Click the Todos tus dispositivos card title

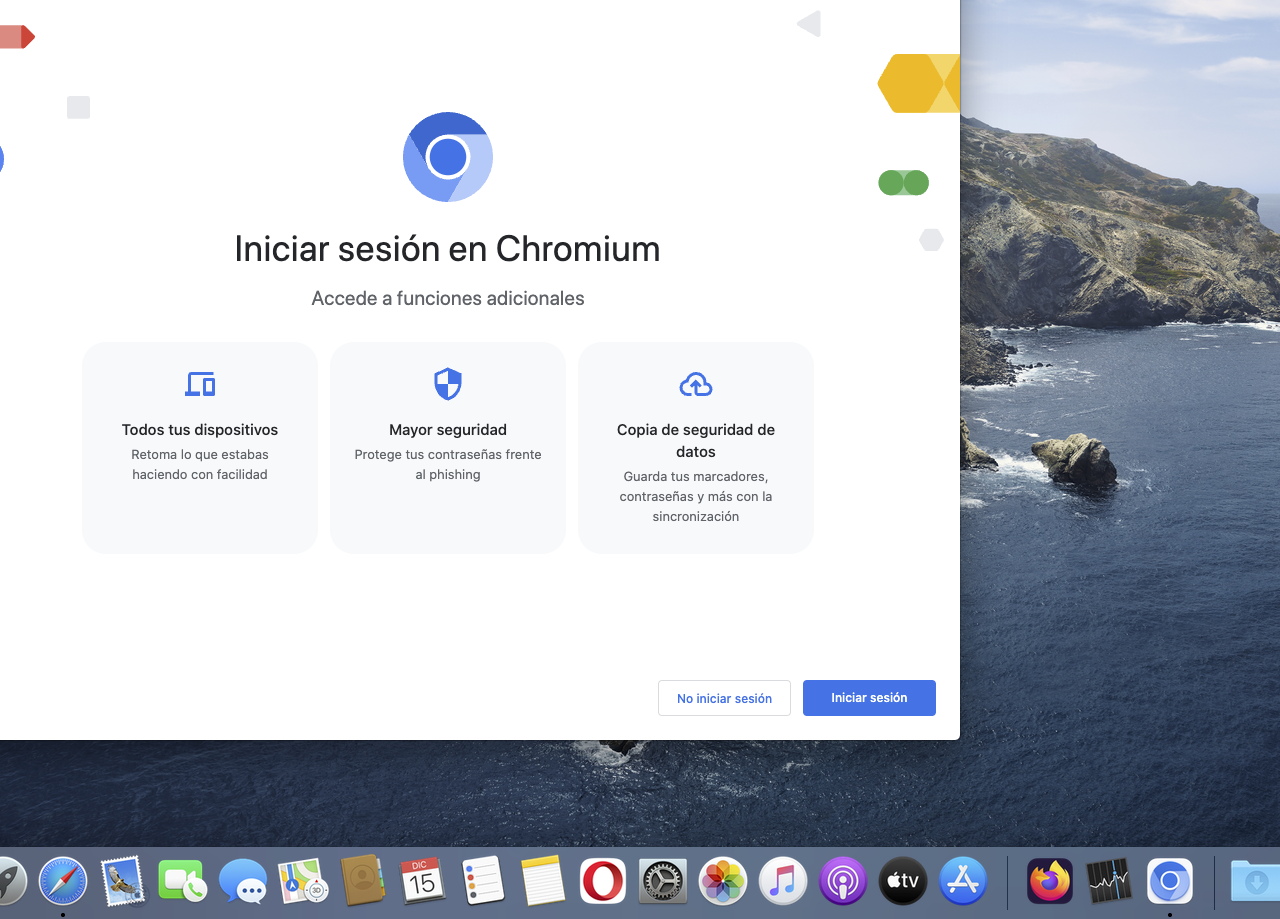click(200, 430)
